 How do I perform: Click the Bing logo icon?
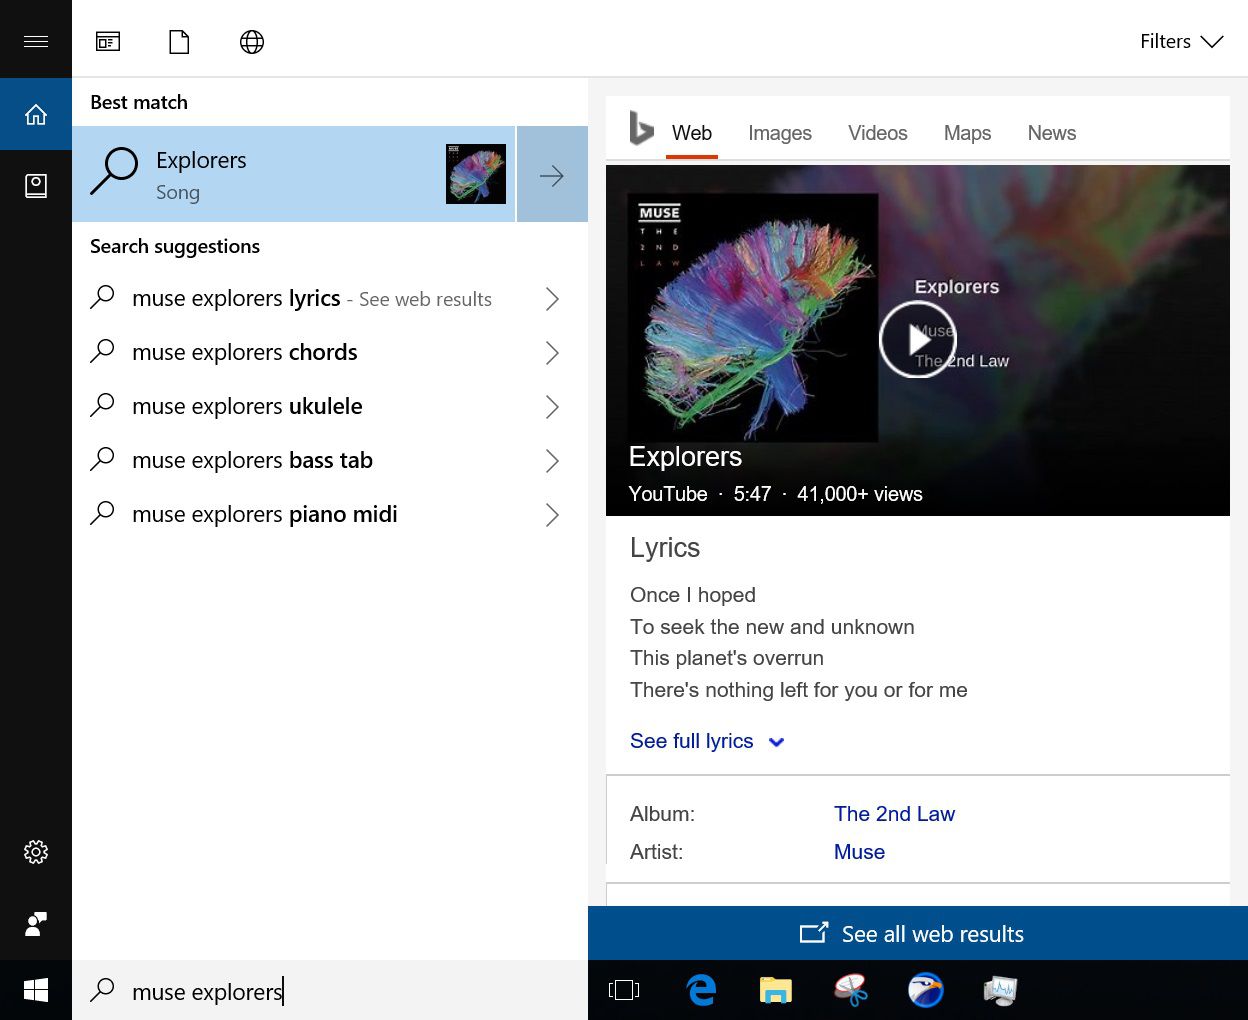click(641, 130)
